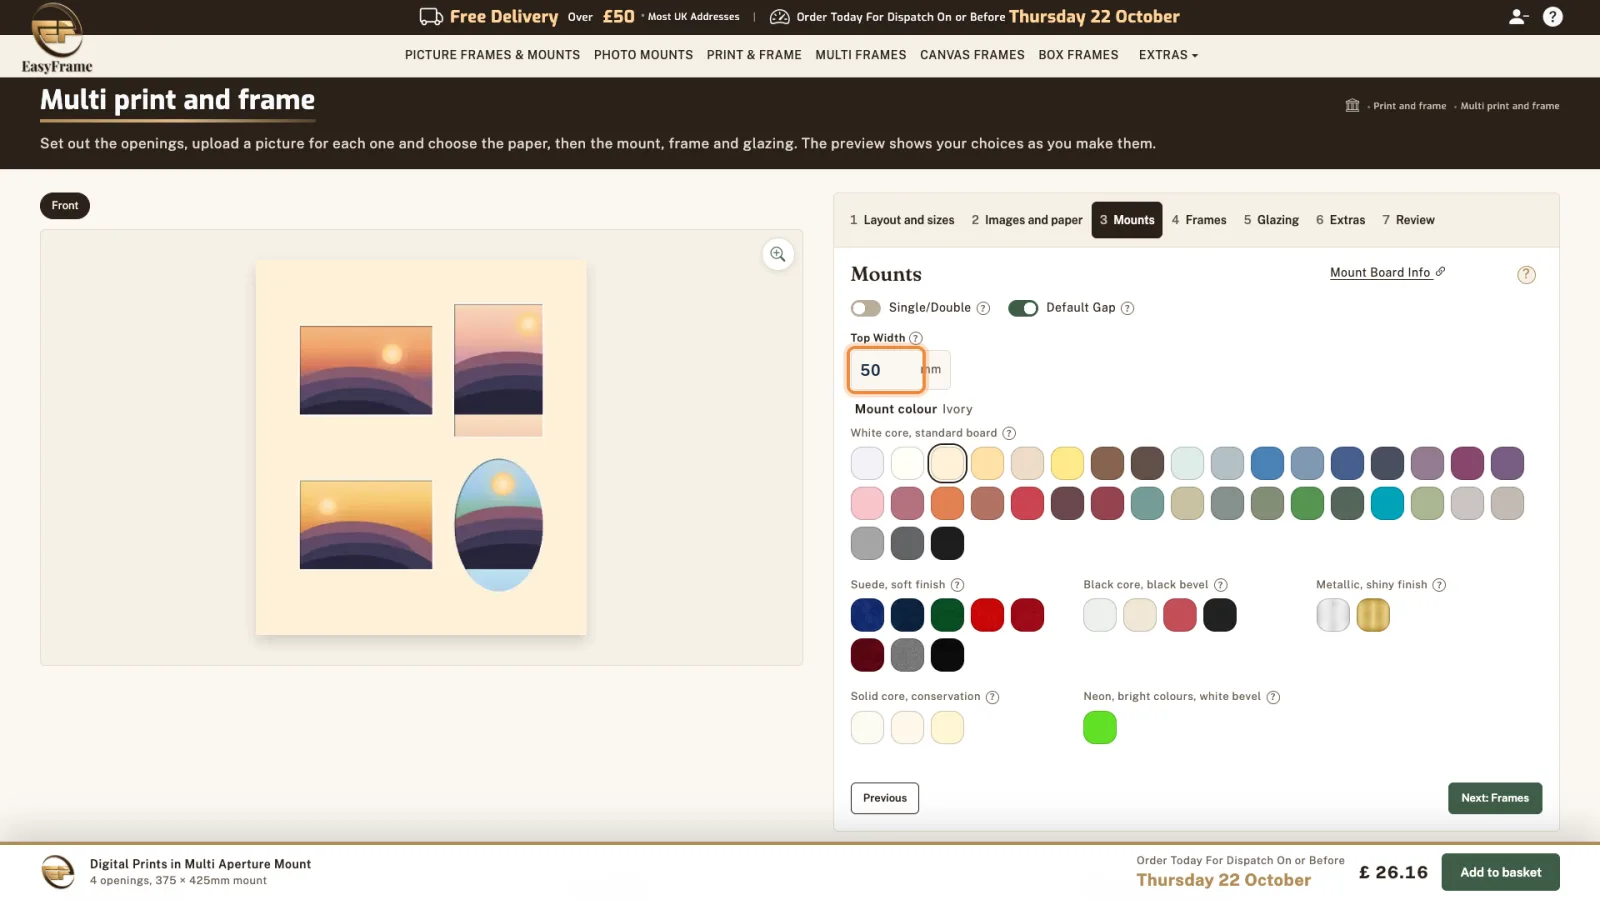Image resolution: width=1600 pixels, height=900 pixels.
Task: Go to Layout and sizes step
Action: coord(902,220)
